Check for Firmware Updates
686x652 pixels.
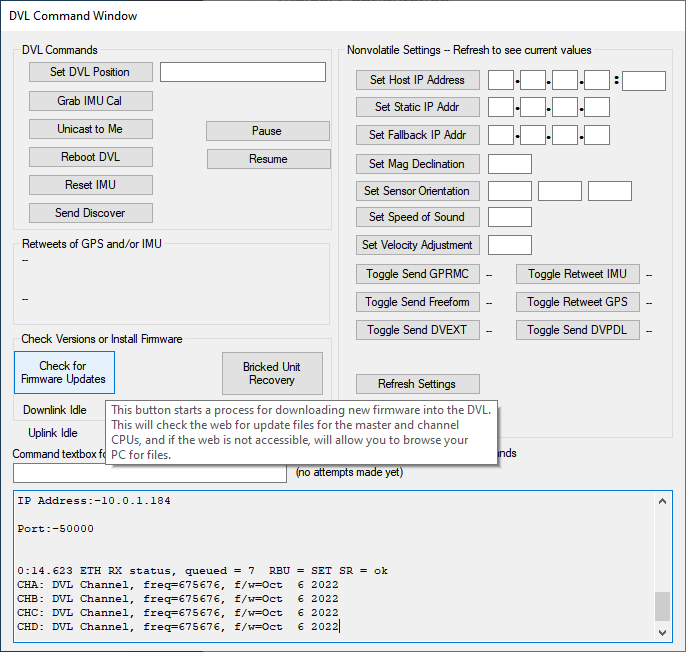(63, 373)
